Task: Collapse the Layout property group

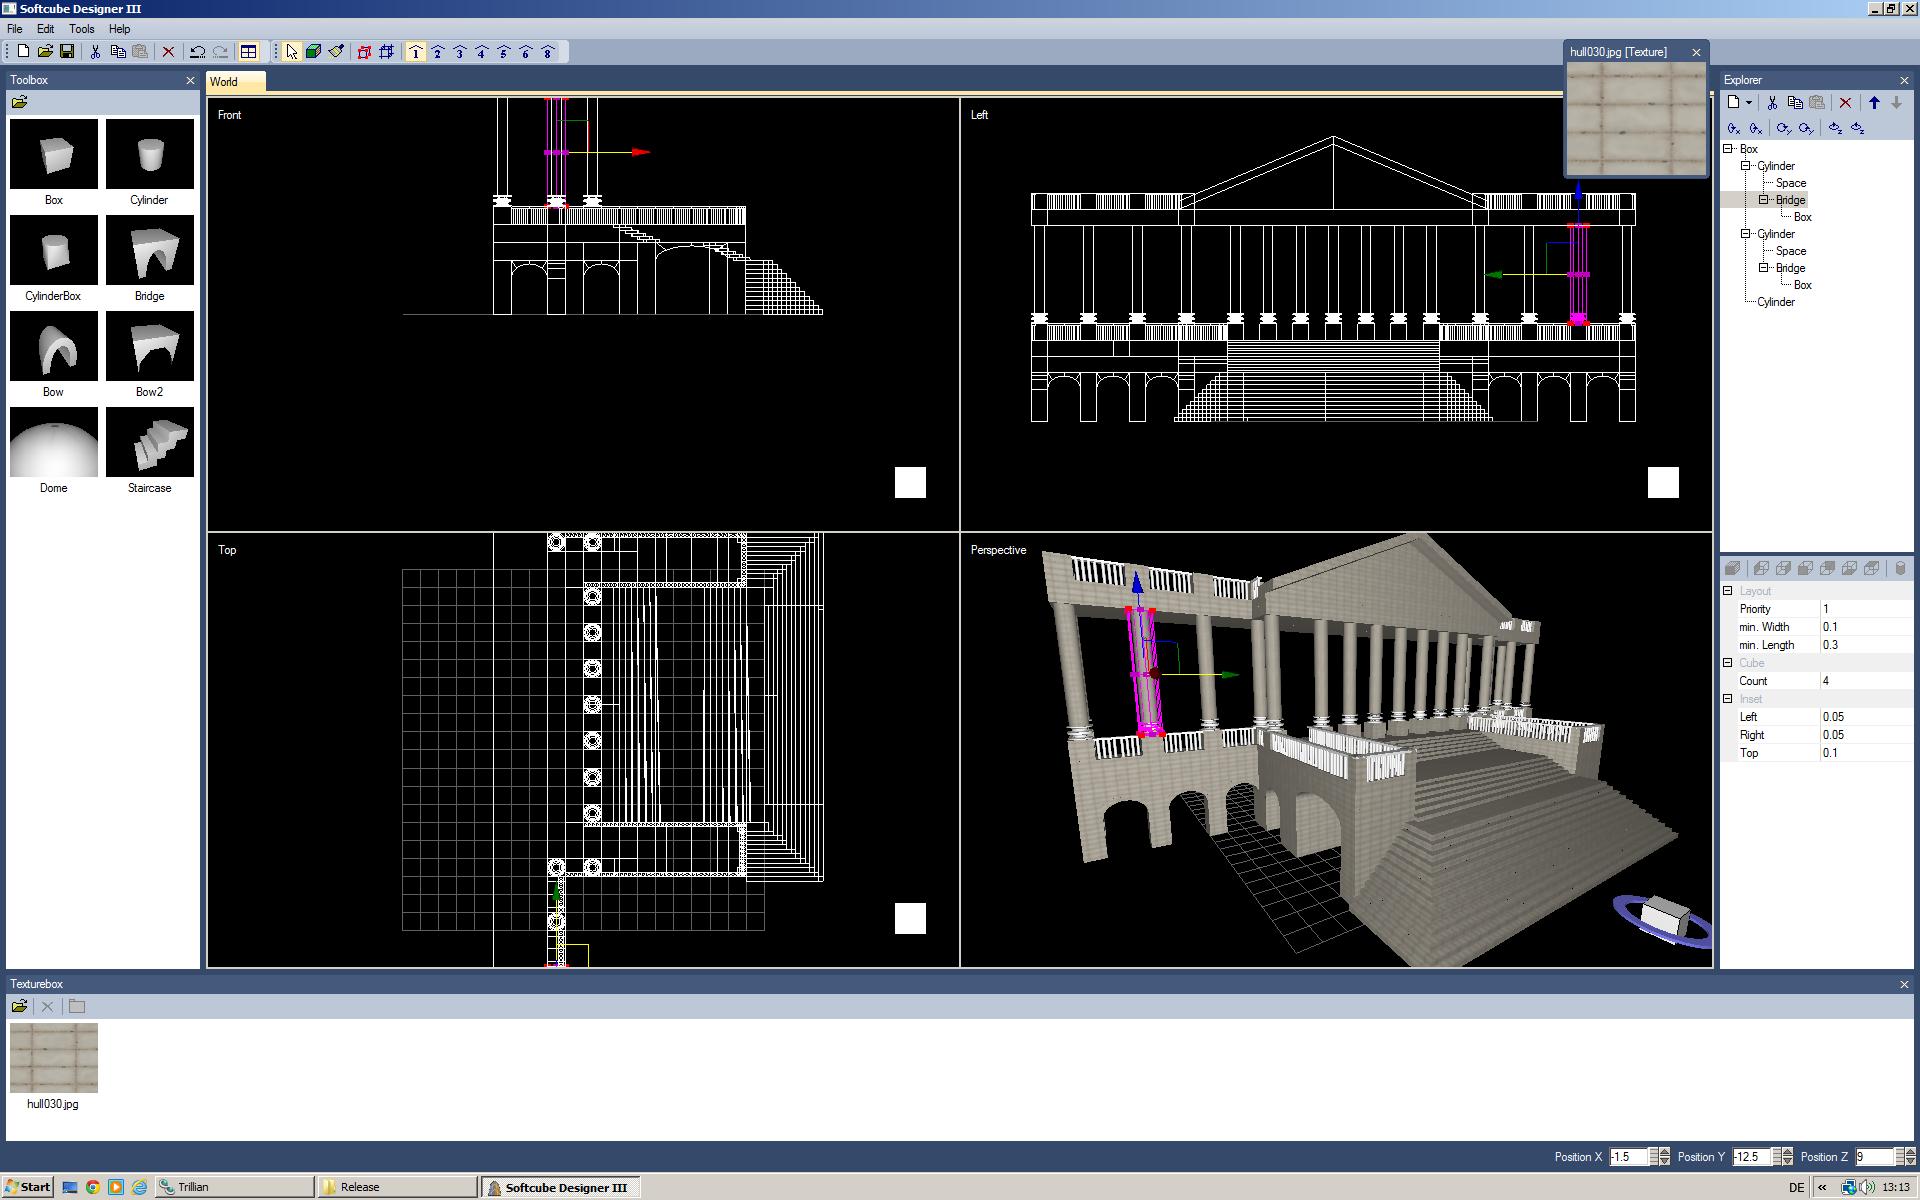Action: point(1728,591)
